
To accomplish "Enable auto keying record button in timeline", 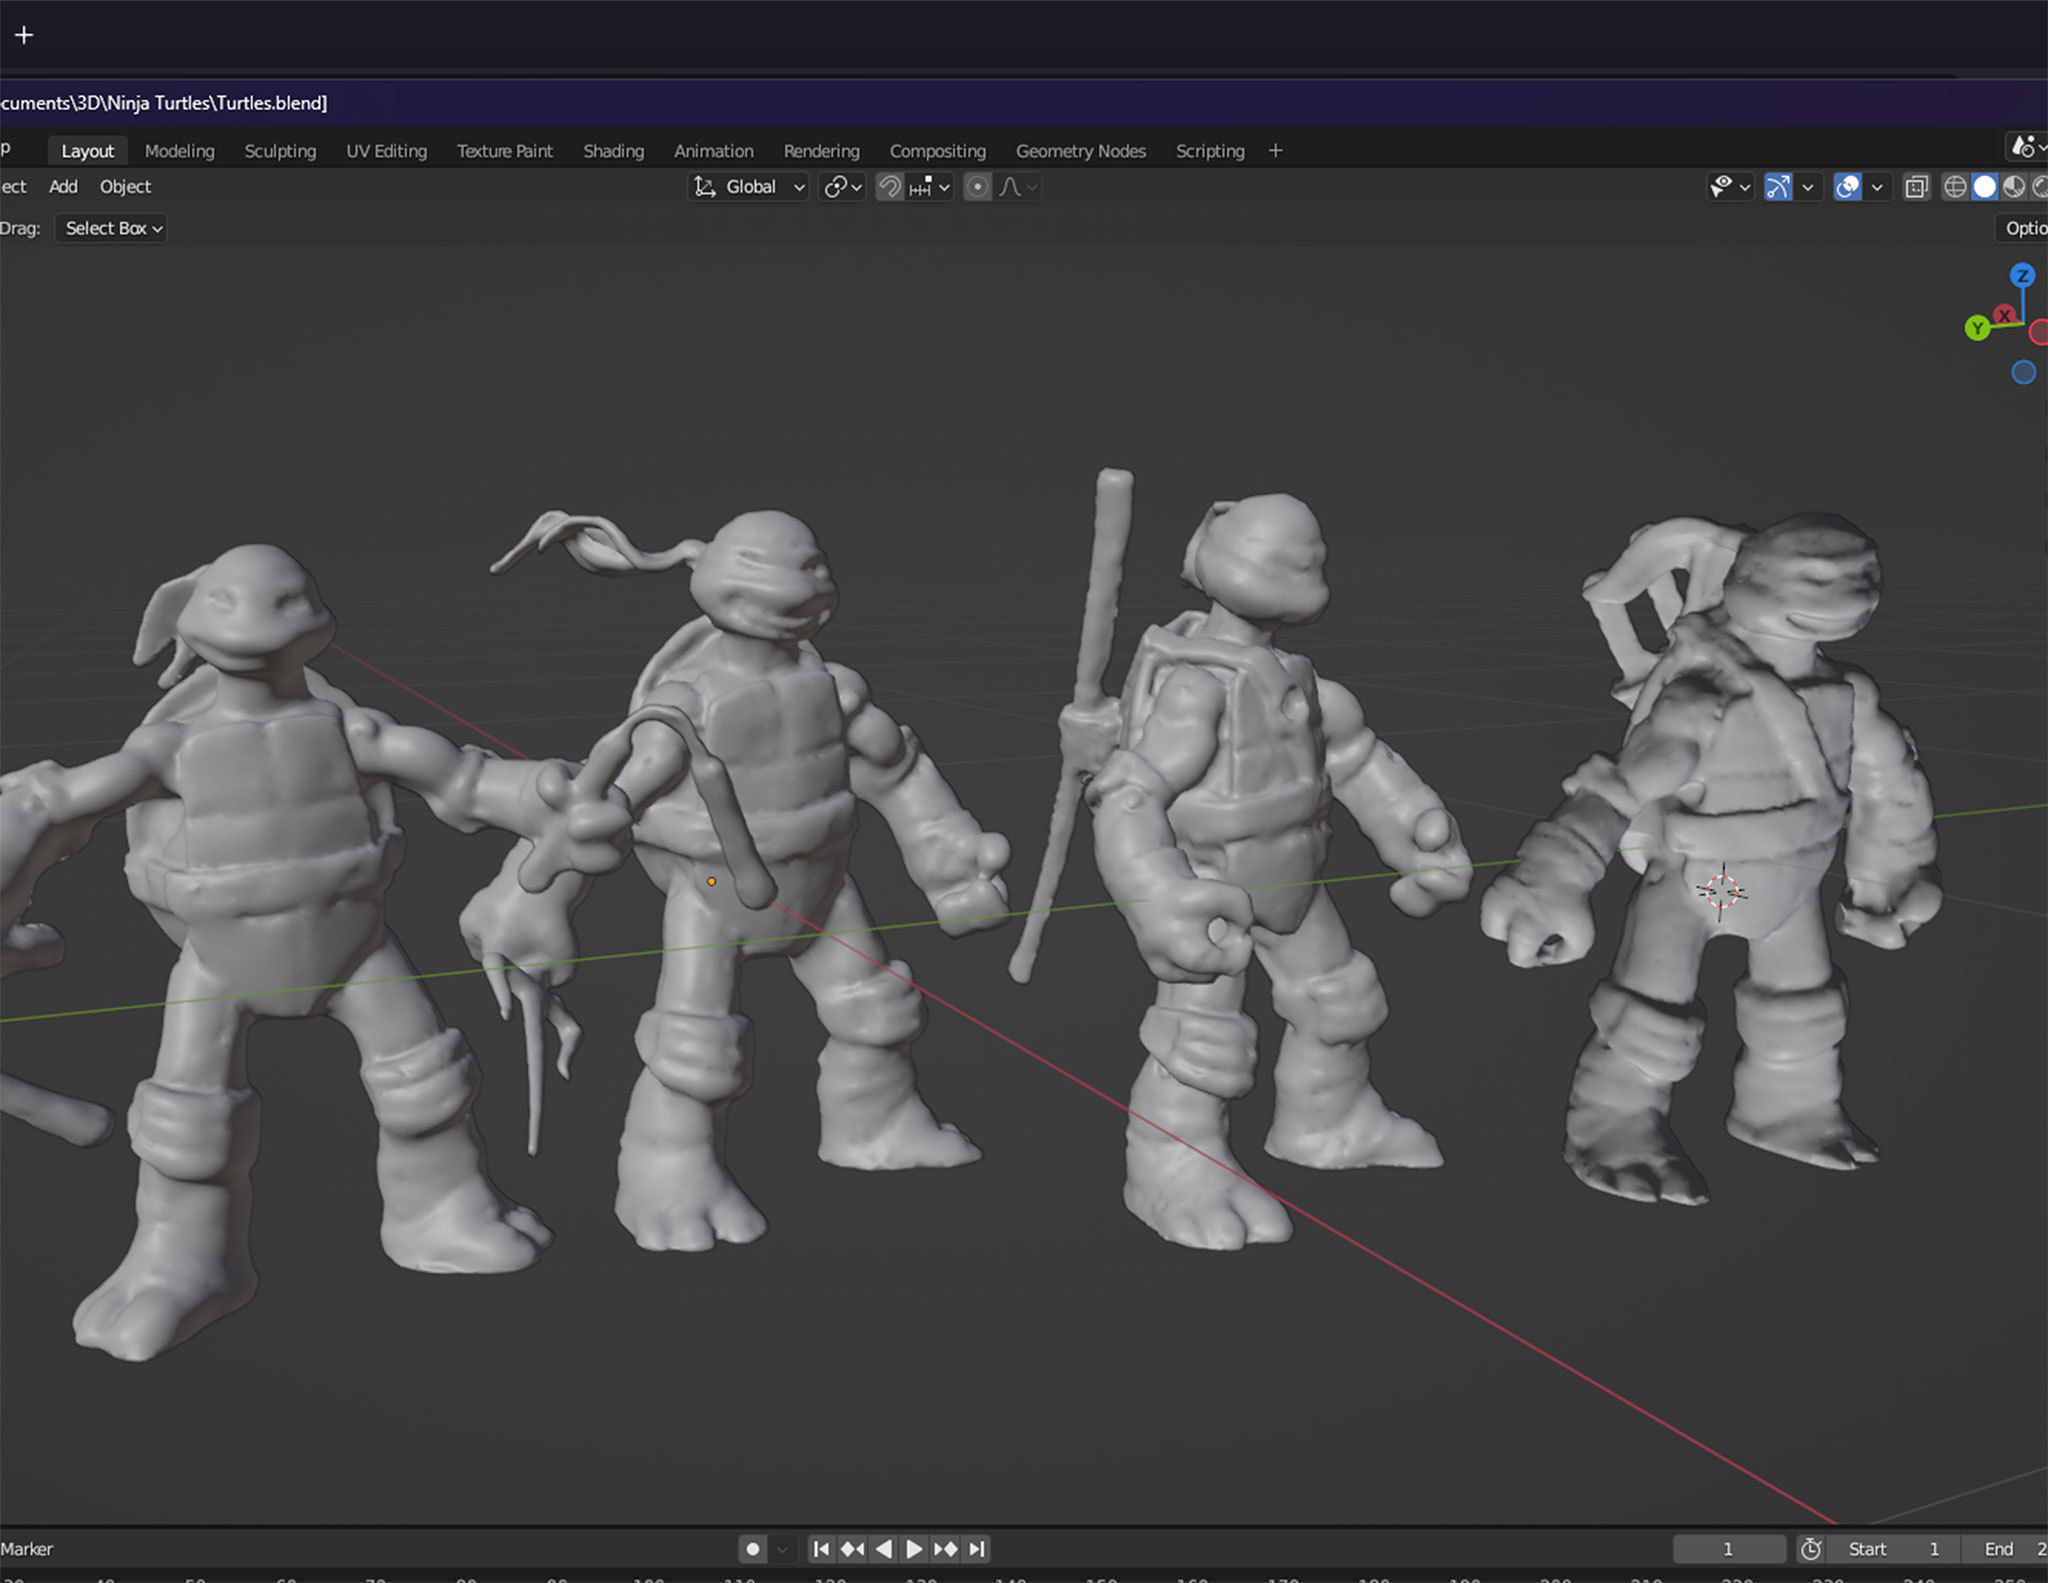I will pyautogui.click(x=752, y=1548).
